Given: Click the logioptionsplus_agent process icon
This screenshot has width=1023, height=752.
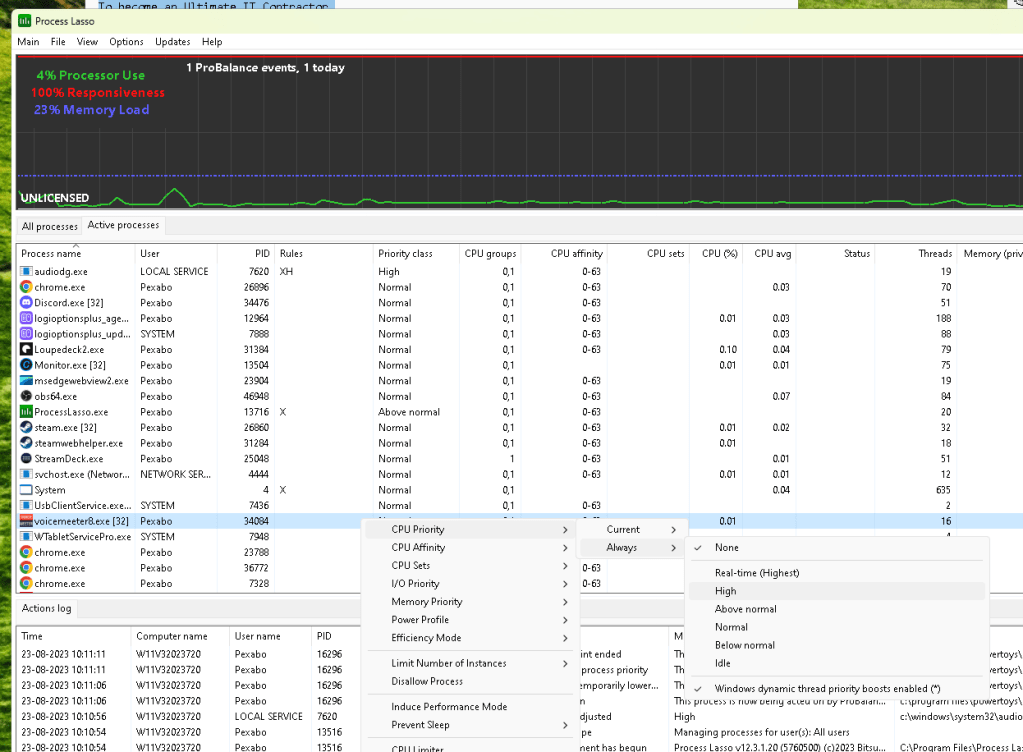Looking at the screenshot, I should coord(26,318).
